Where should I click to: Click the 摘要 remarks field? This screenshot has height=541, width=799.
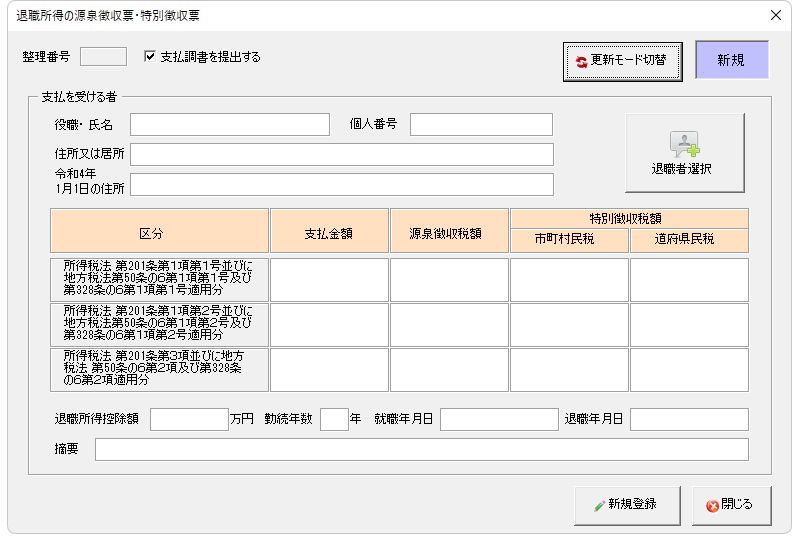click(422, 449)
